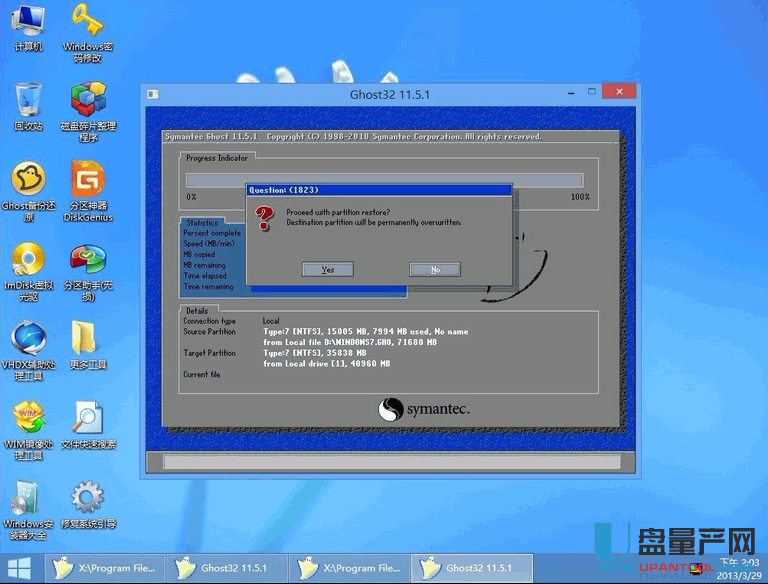Click the "MB remaining" statistics label
Image resolution: width=768 pixels, height=584 pixels.
click(205, 265)
